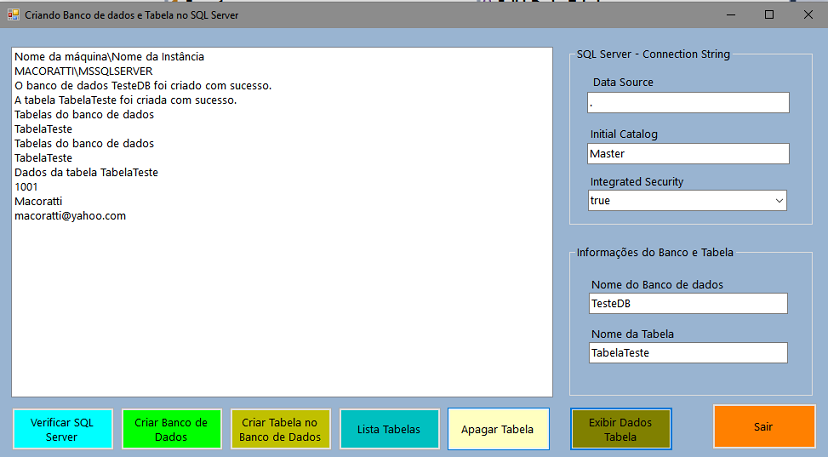Click Criar Tabela no Banco de Dados
Viewport: 828px width, 457px height.
point(280,429)
